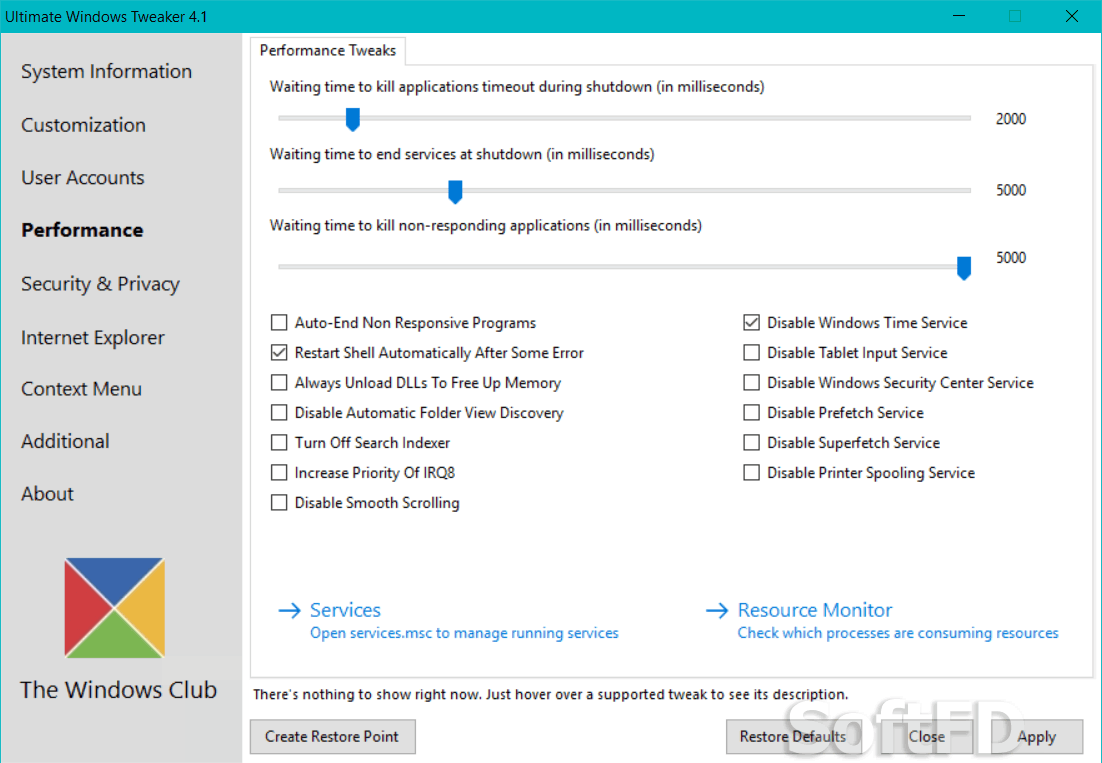Check Always Unload DLLs To Free Up Memory

pyautogui.click(x=279, y=383)
